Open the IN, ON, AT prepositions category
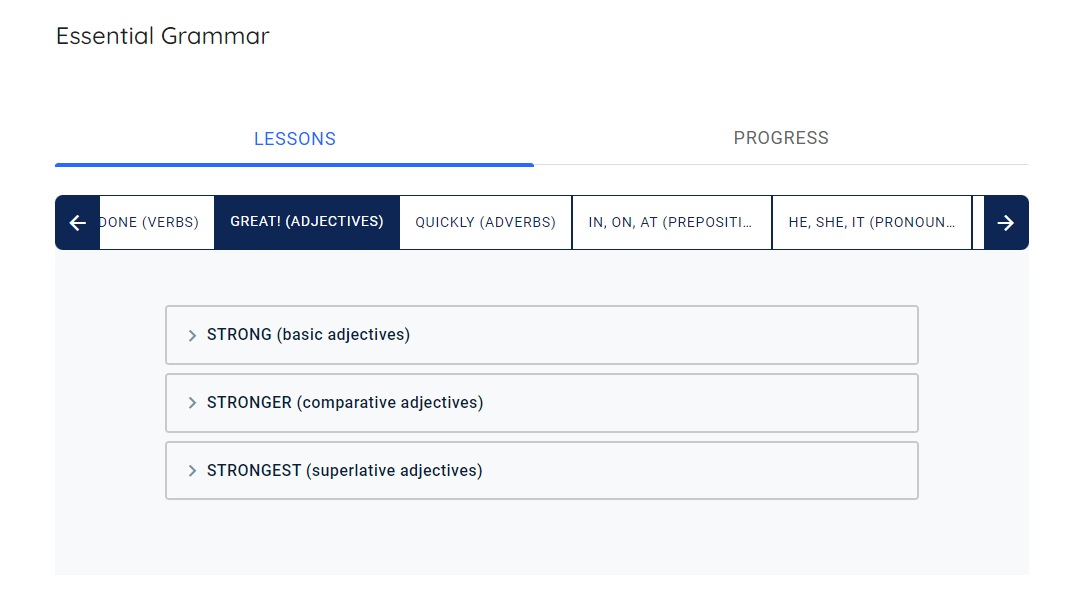Screen dimensions: 1067x599 pos(671,222)
